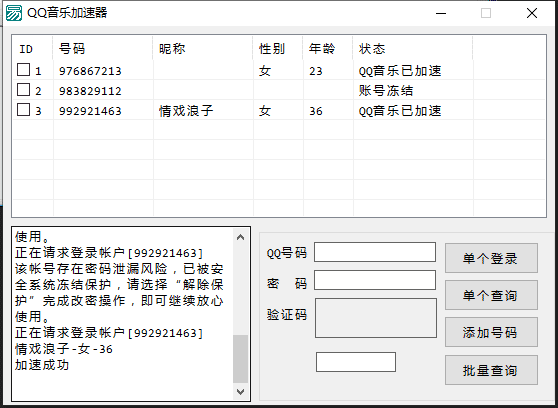Click the 单个查询 button
The image size is (558, 408).
coord(491,295)
